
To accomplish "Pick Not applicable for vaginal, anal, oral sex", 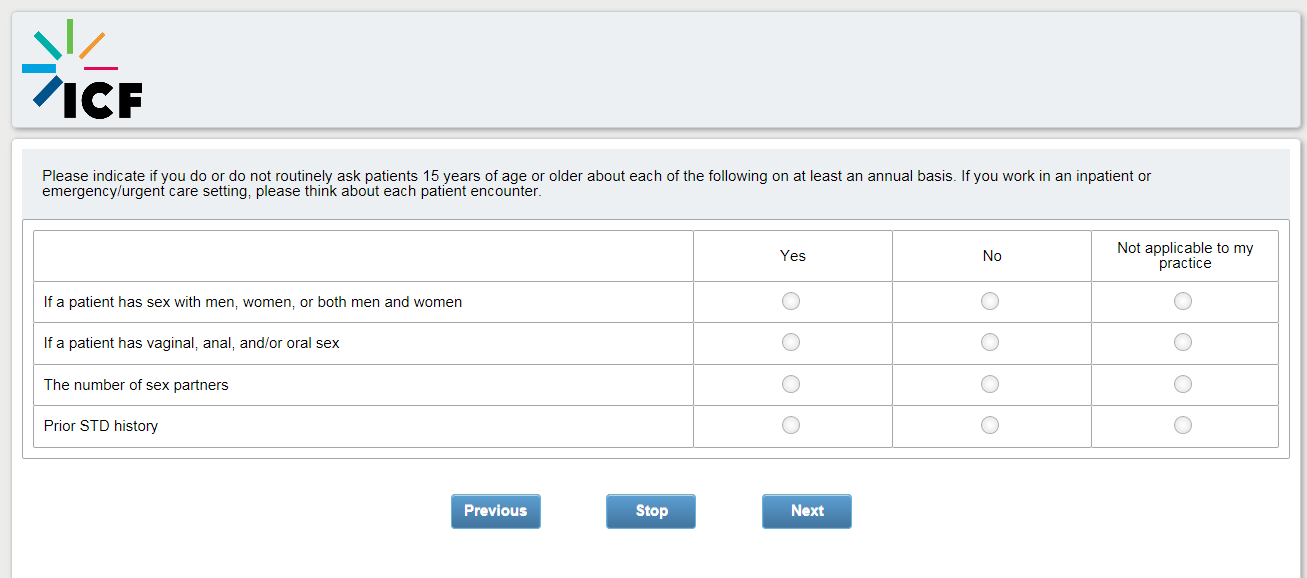I will pyautogui.click(x=1183, y=342).
